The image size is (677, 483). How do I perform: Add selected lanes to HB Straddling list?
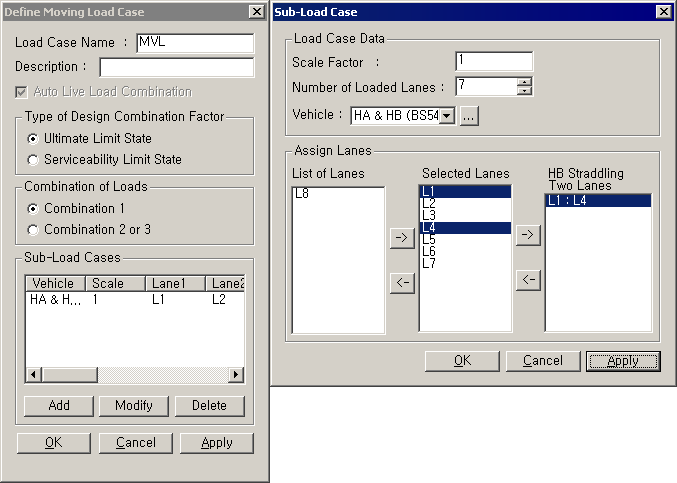[x=528, y=235]
